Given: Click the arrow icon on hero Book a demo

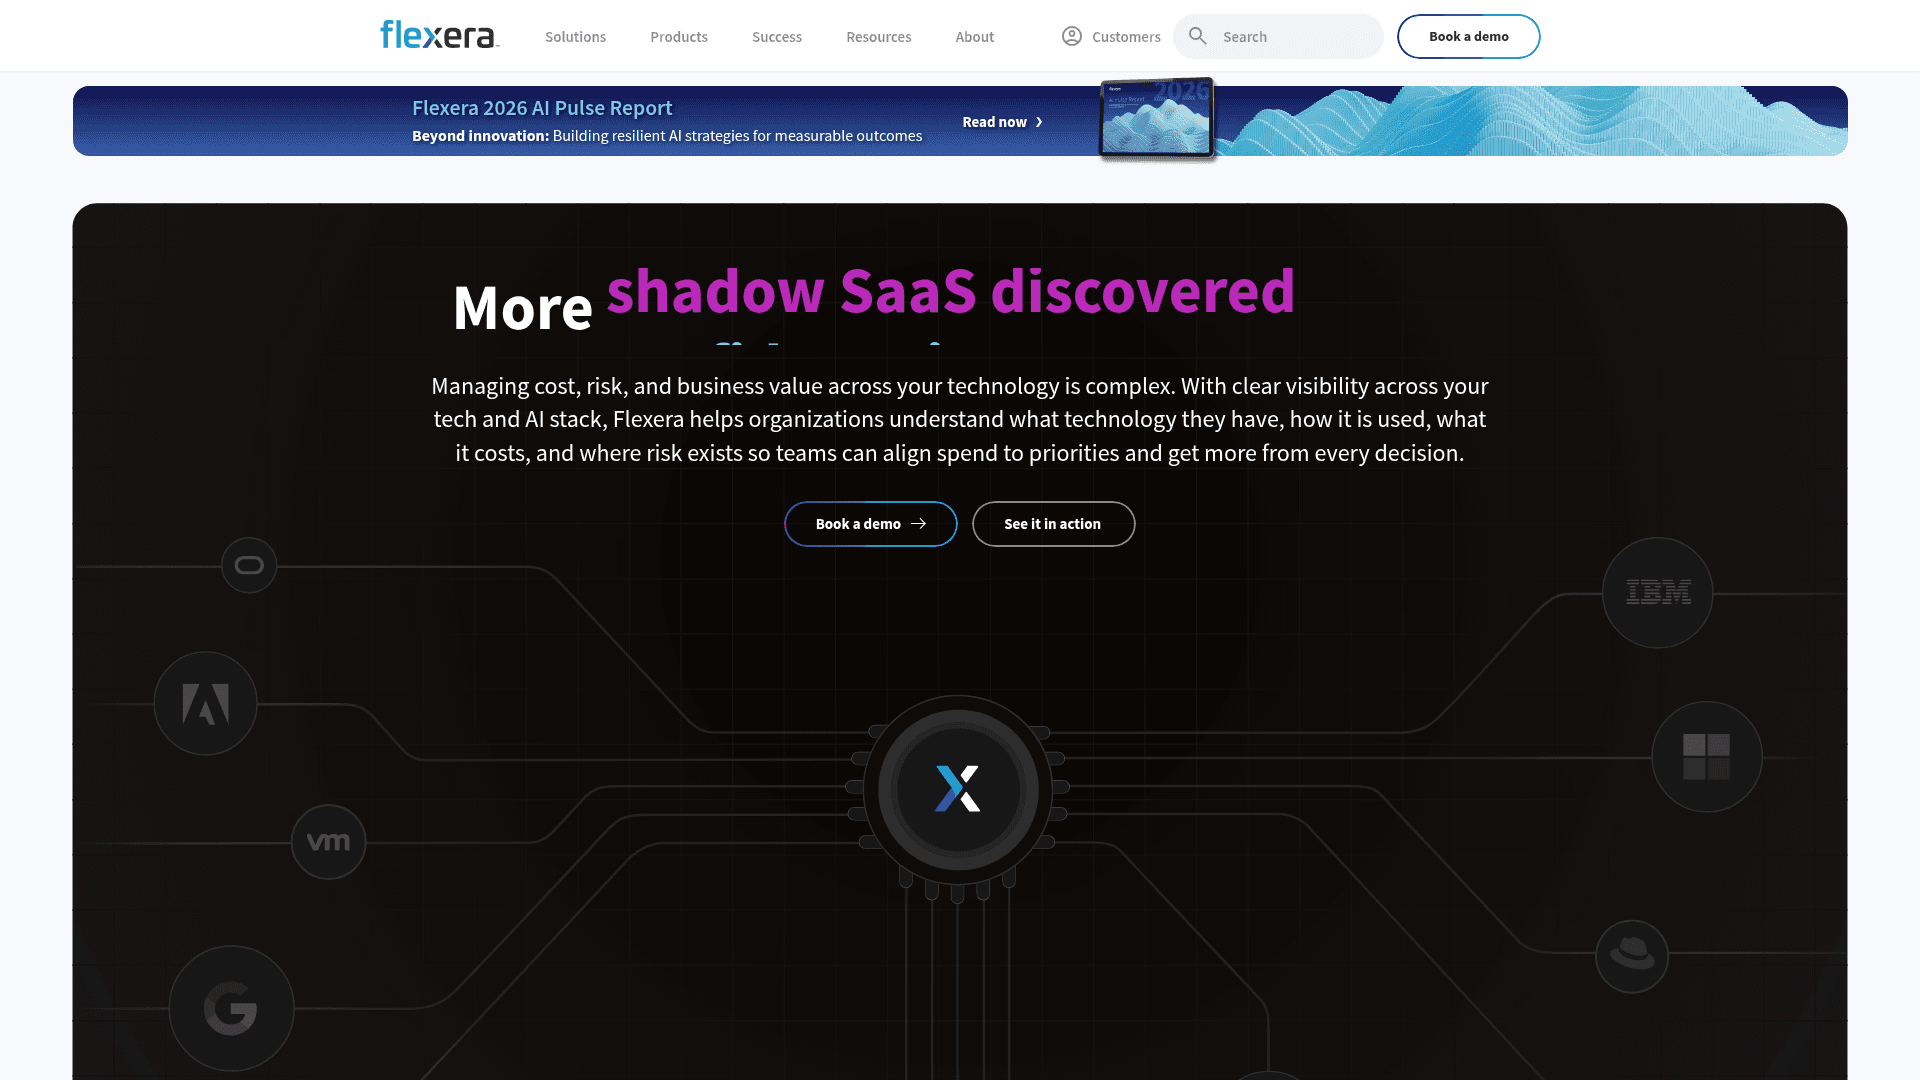Looking at the screenshot, I should tap(918, 524).
